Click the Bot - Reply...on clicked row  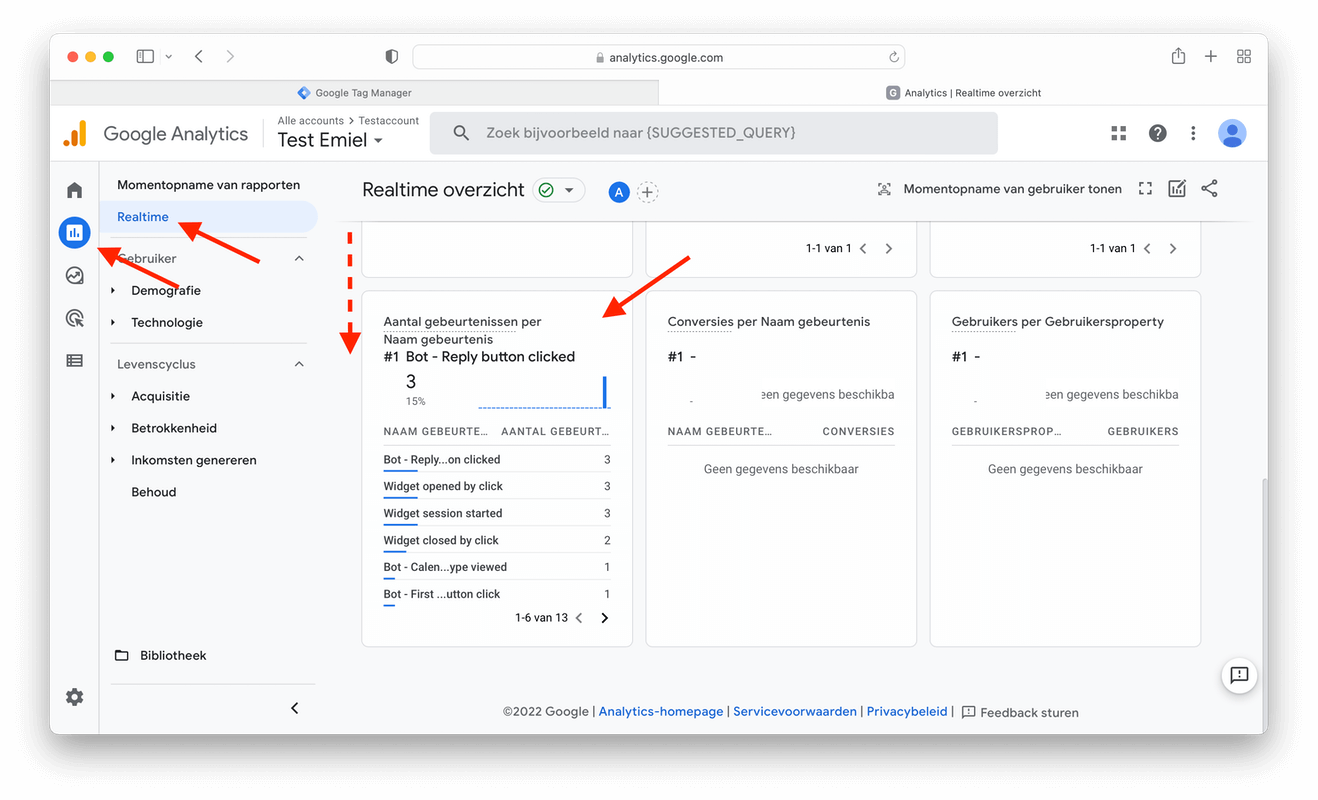[496, 459]
